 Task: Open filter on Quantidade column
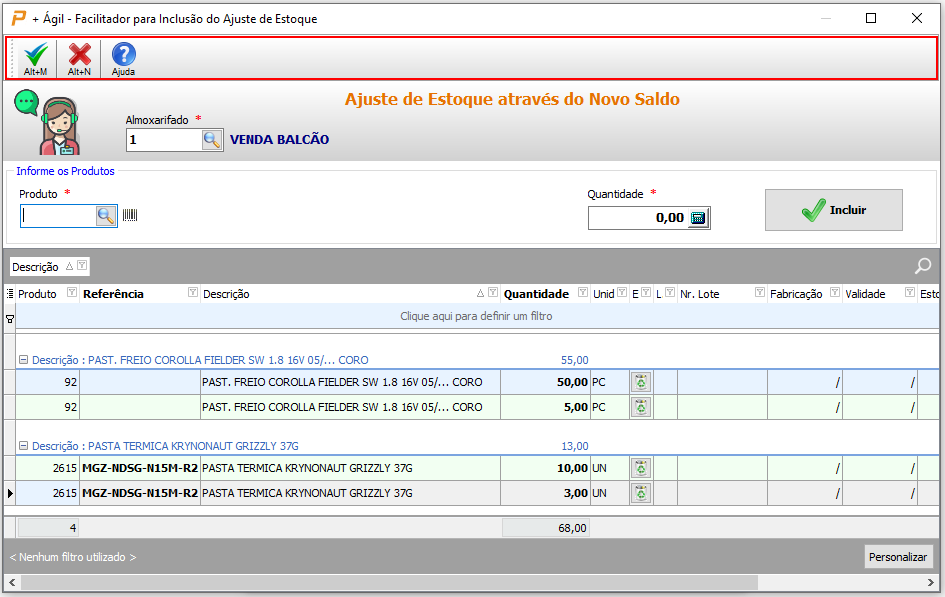[582, 293]
